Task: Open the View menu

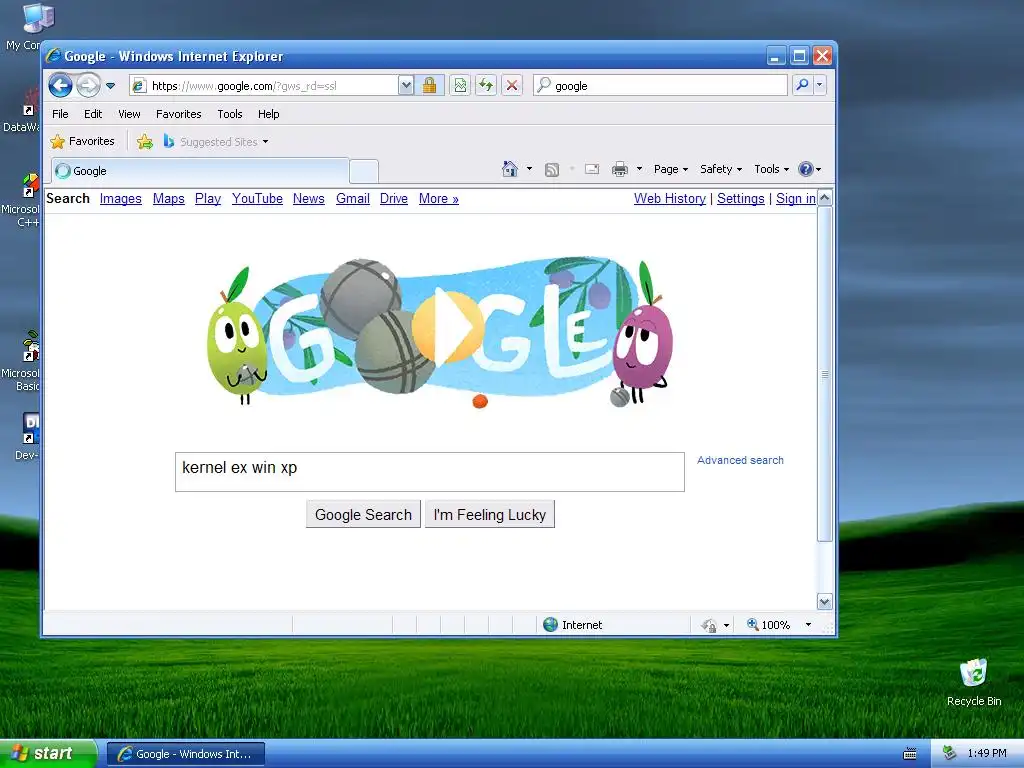Action: [129, 114]
